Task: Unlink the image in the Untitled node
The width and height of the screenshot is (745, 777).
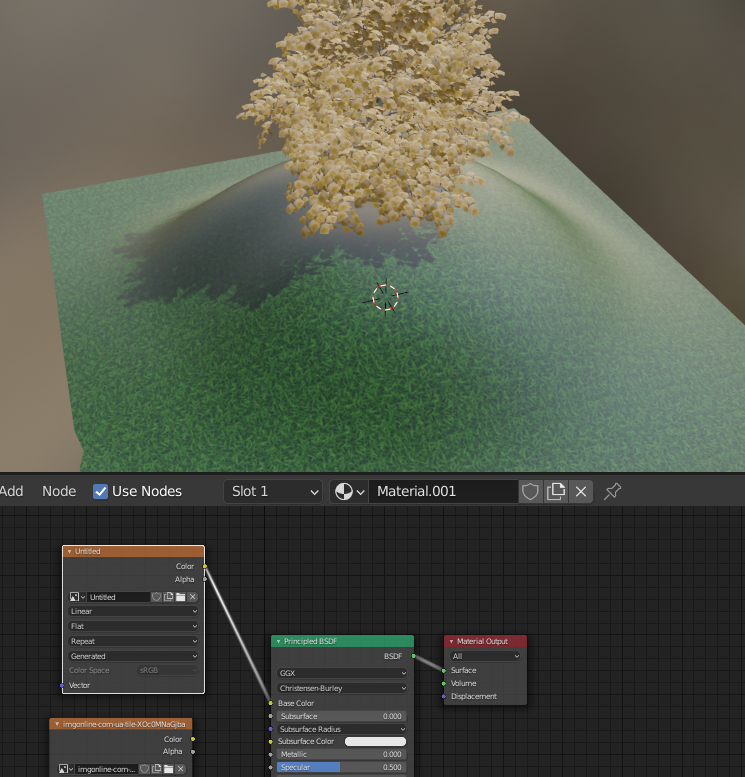Action: pyautogui.click(x=192, y=597)
